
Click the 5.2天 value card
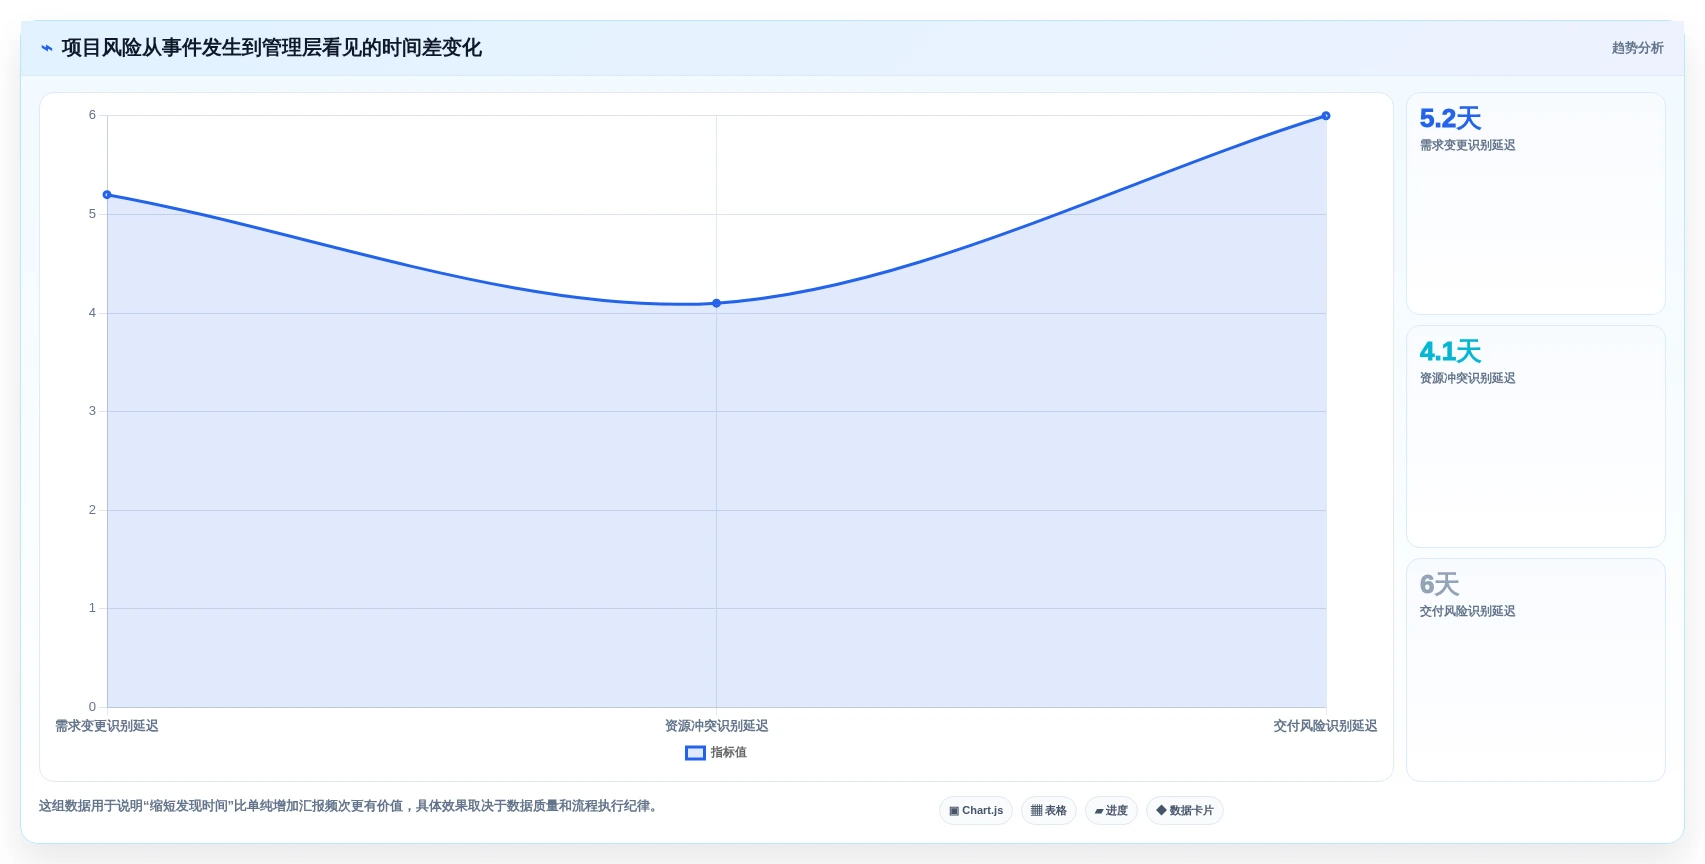pos(1536,204)
